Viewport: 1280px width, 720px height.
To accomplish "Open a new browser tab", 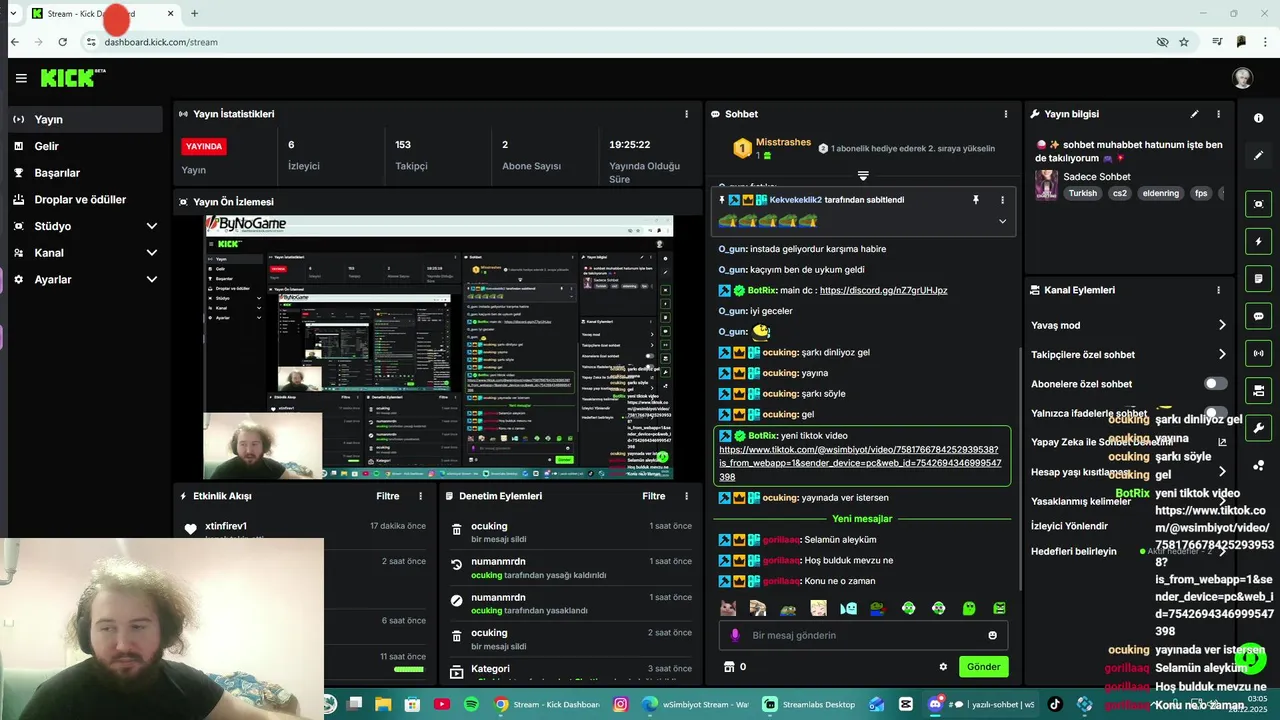I will click(194, 13).
